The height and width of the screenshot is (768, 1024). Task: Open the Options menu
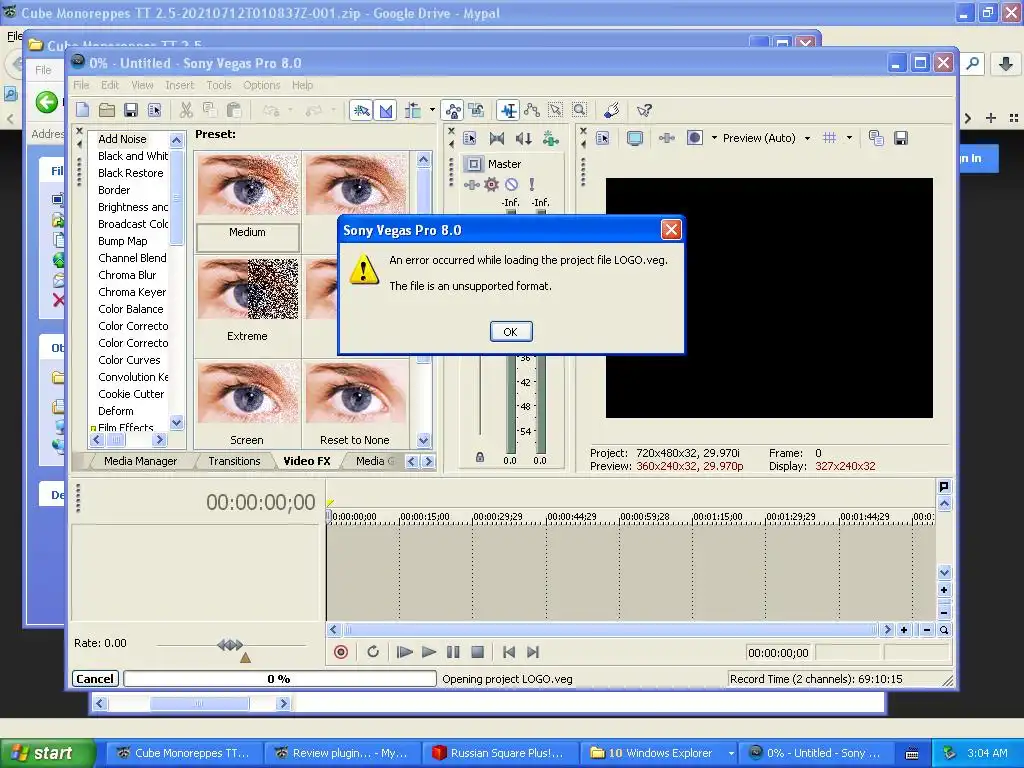click(261, 85)
